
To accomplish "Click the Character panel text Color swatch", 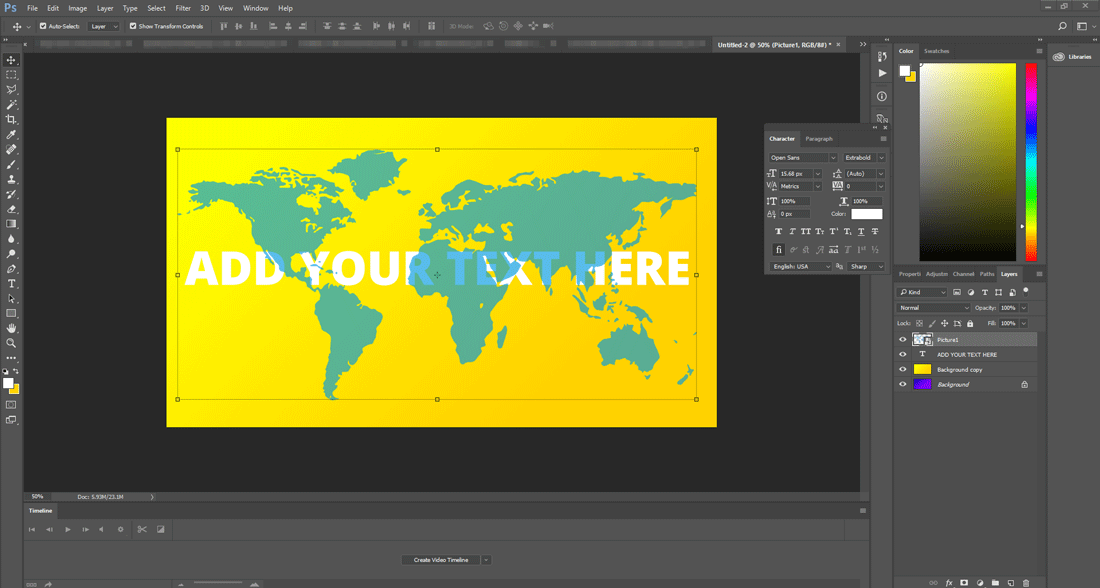I will click(866, 214).
